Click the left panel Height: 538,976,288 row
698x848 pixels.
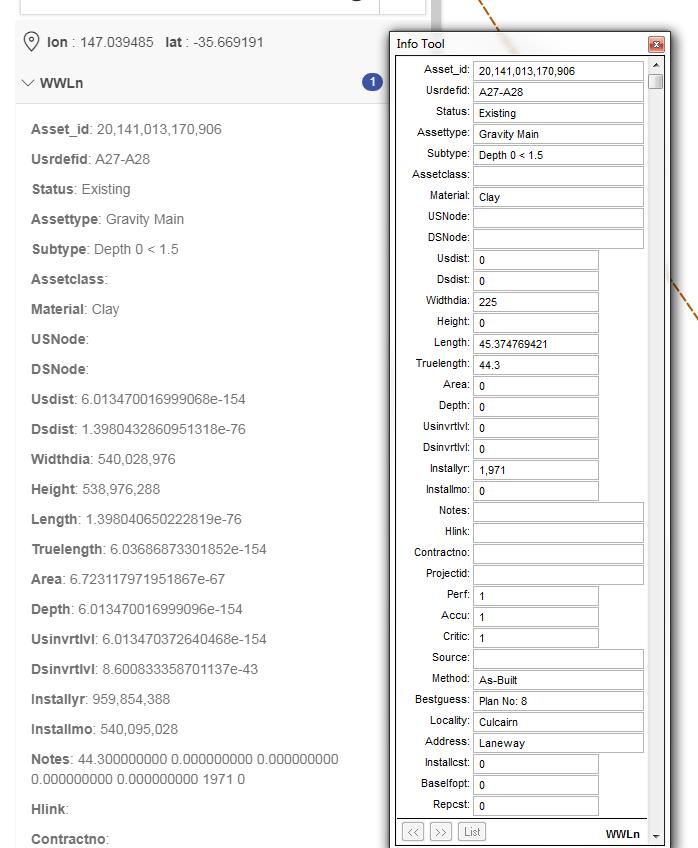tap(96, 489)
